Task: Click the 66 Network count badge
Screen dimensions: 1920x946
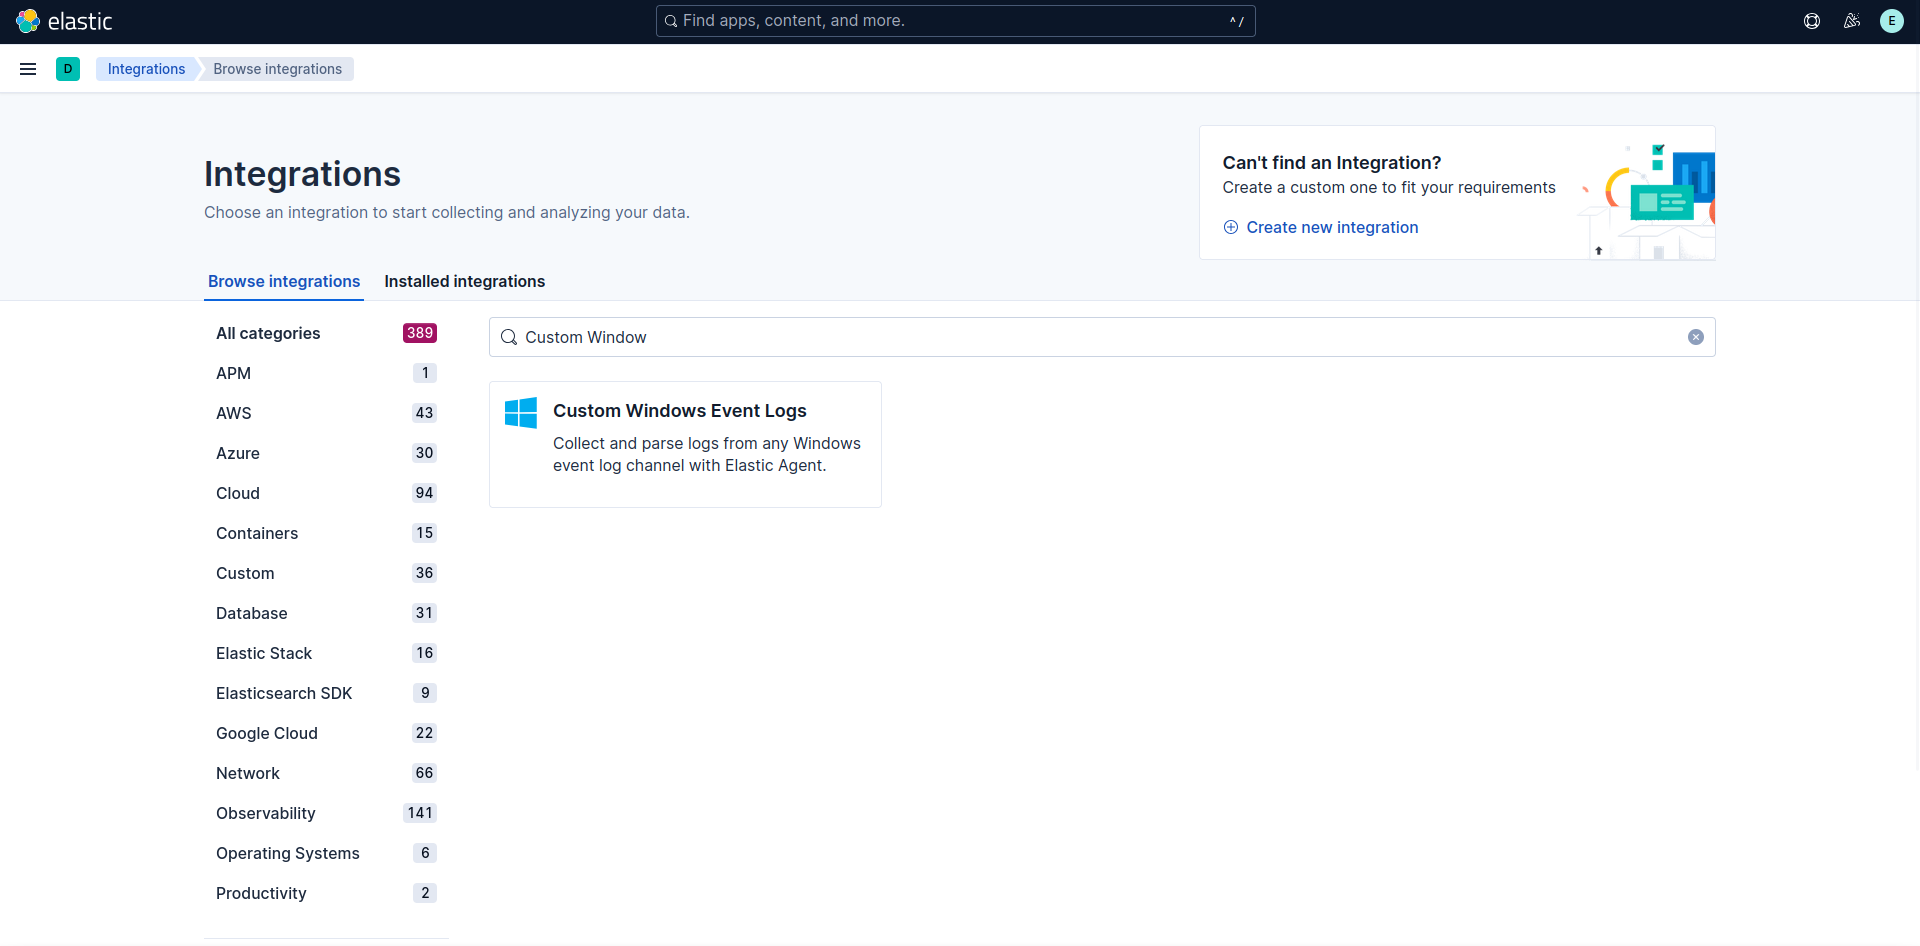Action: (424, 773)
